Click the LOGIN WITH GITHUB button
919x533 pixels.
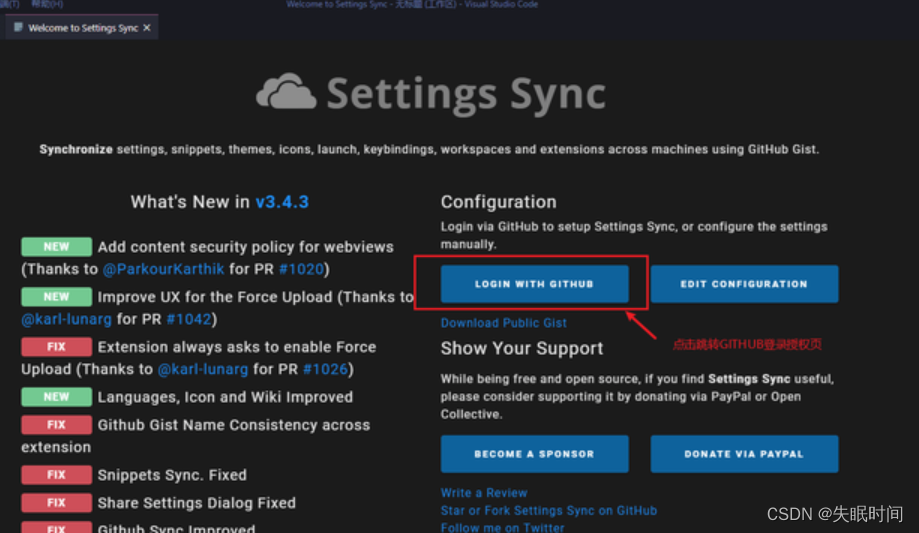coord(535,284)
